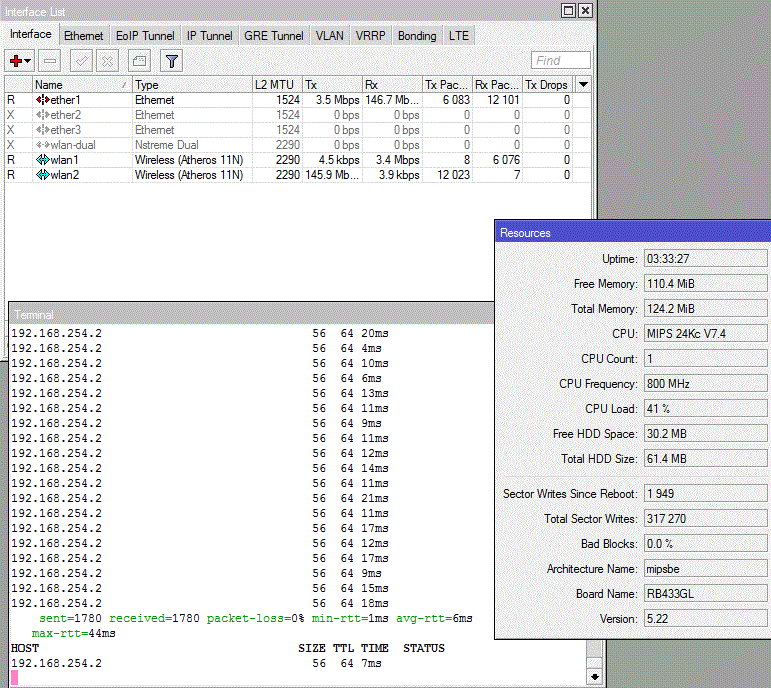This screenshot has height=688, width=771.
Task: Click the Free Memory field 110.4 MiB
Action: tap(705, 284)
